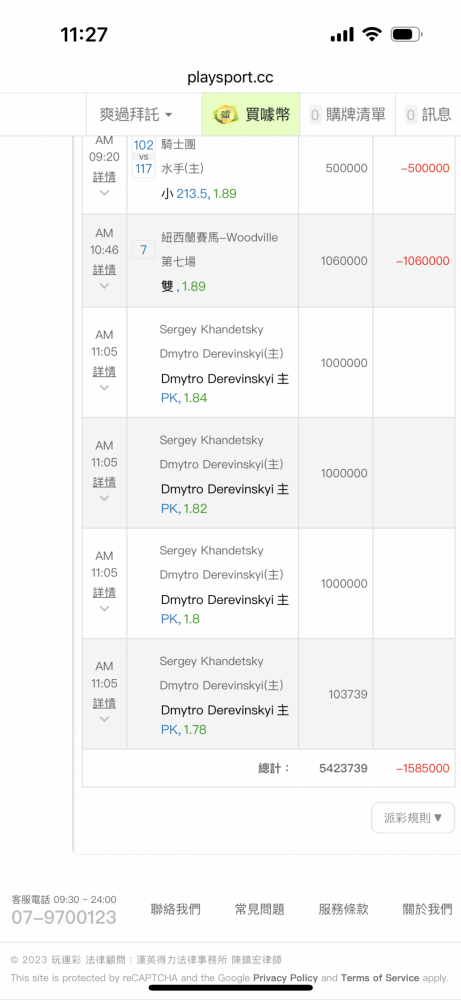Open Google Privacy Policy link
This screenshot has height=1000, width=461.
pyautogui.click(x=285, y=978)
